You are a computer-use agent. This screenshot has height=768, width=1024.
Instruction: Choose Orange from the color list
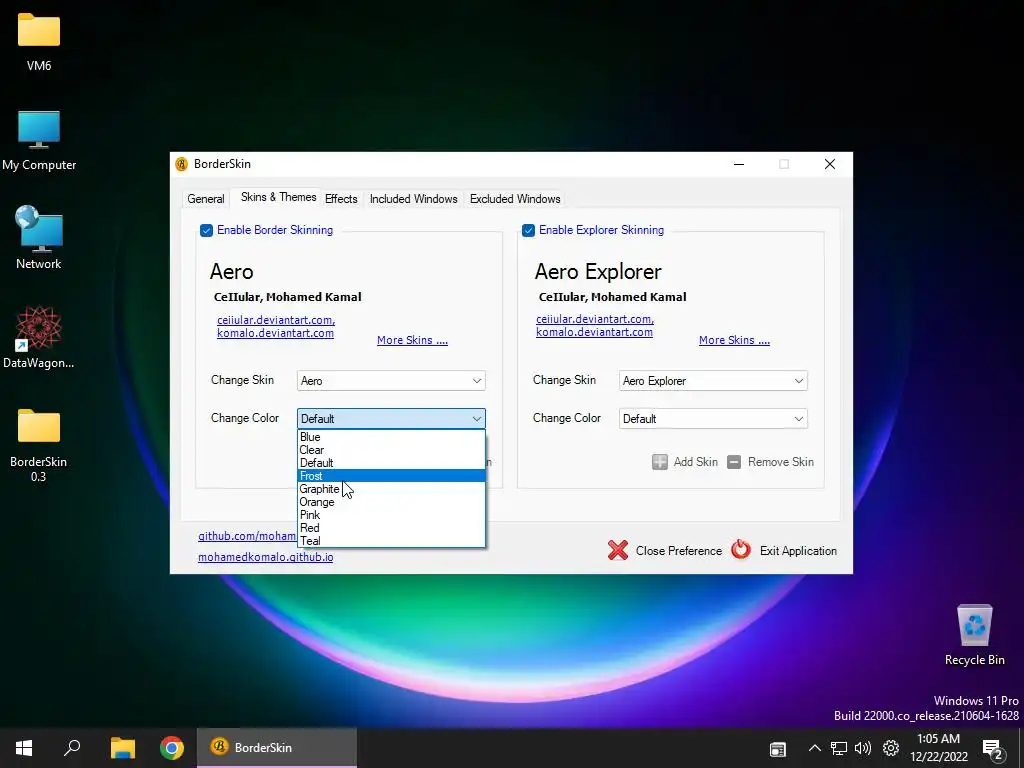[391, 502]
